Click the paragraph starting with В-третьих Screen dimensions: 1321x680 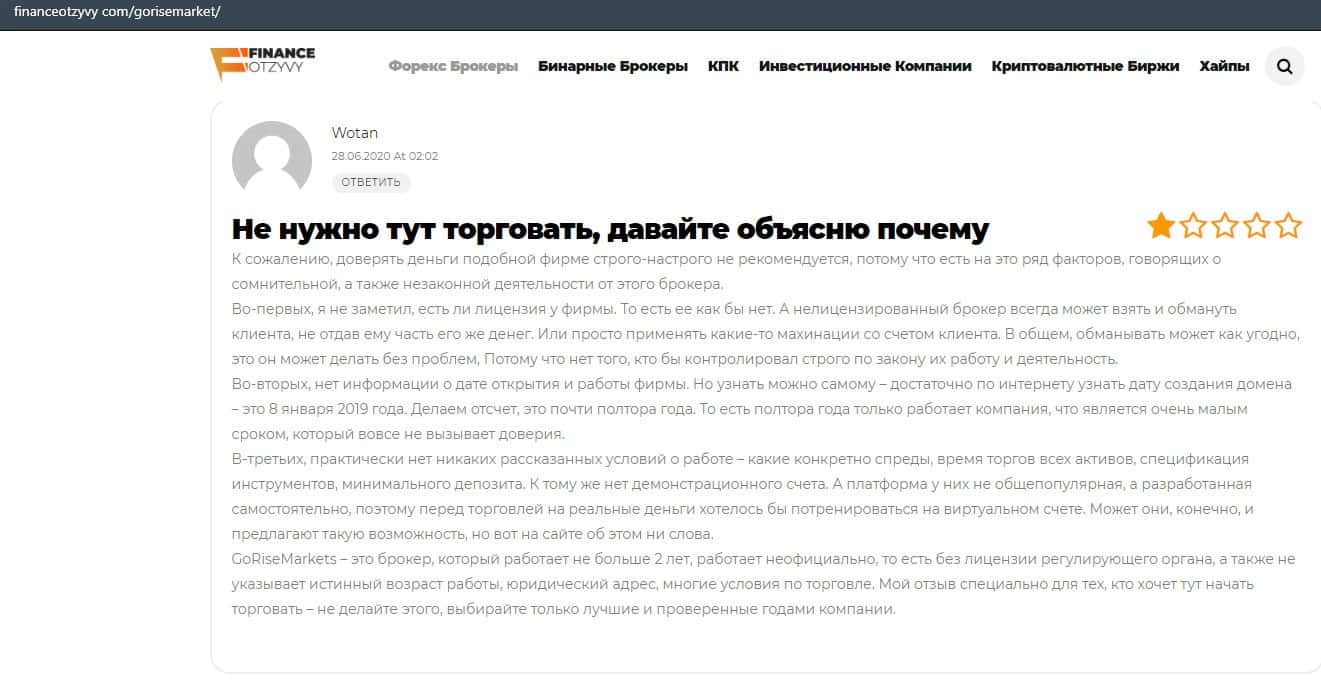pyautogui.click(x=743, y=496)
